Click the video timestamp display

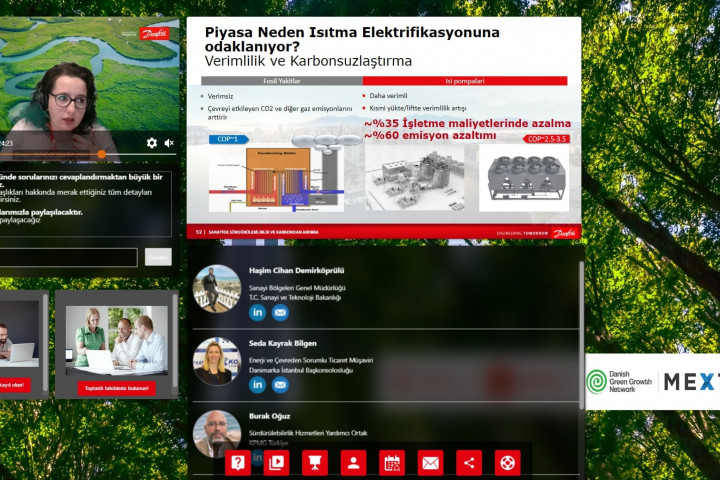(6, 143)
